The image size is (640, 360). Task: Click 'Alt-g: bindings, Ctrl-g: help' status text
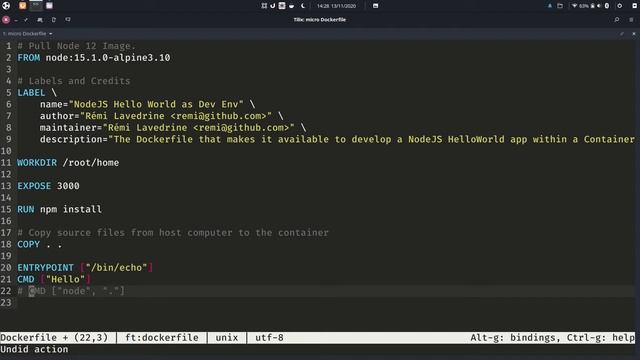[553, 338]
